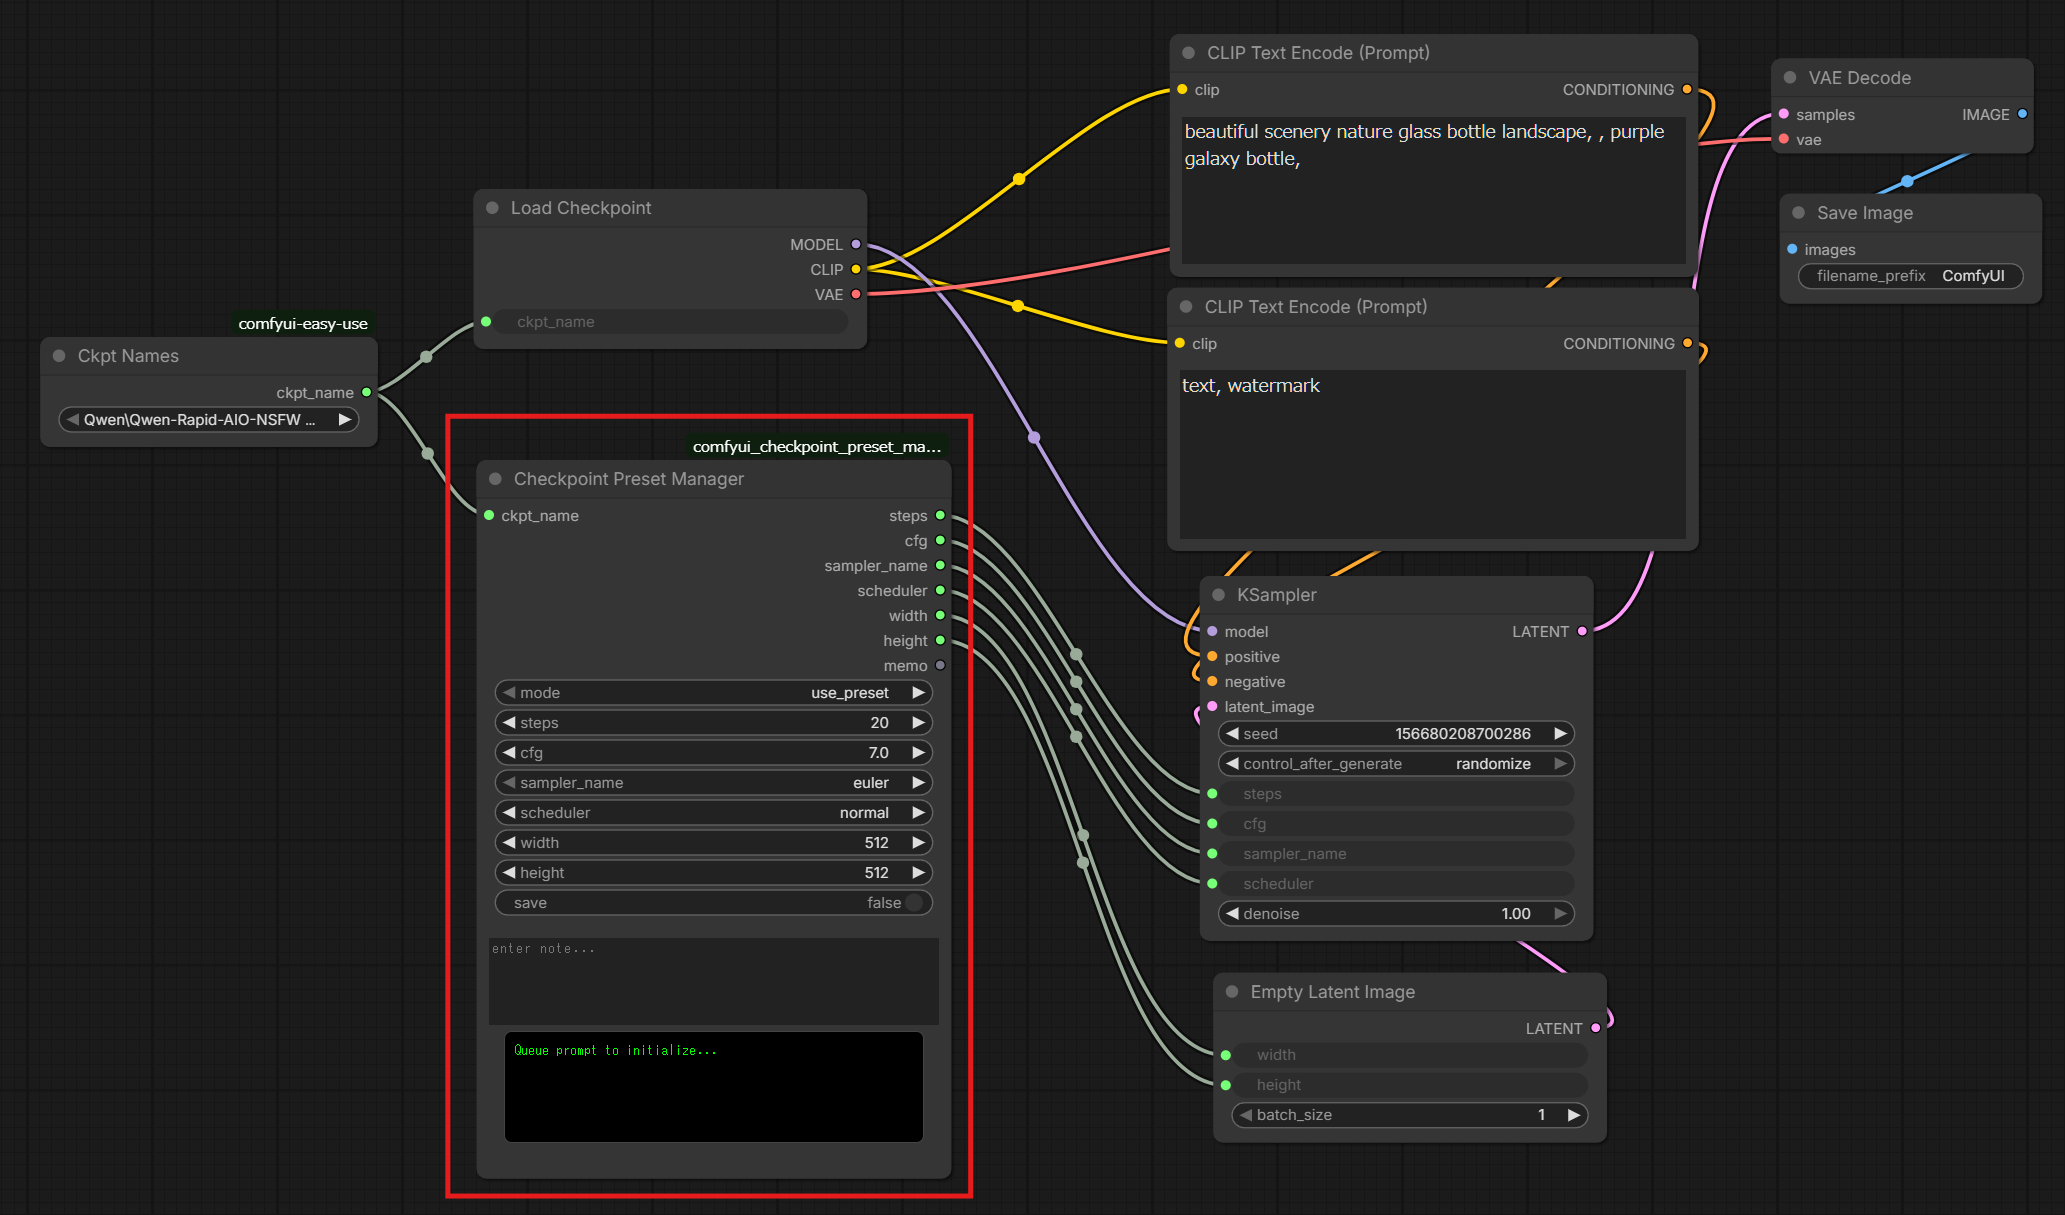The image size is (2065, 1215).
Task: Click the cfg output socket on Preset Manager
Action: point(940,540)
